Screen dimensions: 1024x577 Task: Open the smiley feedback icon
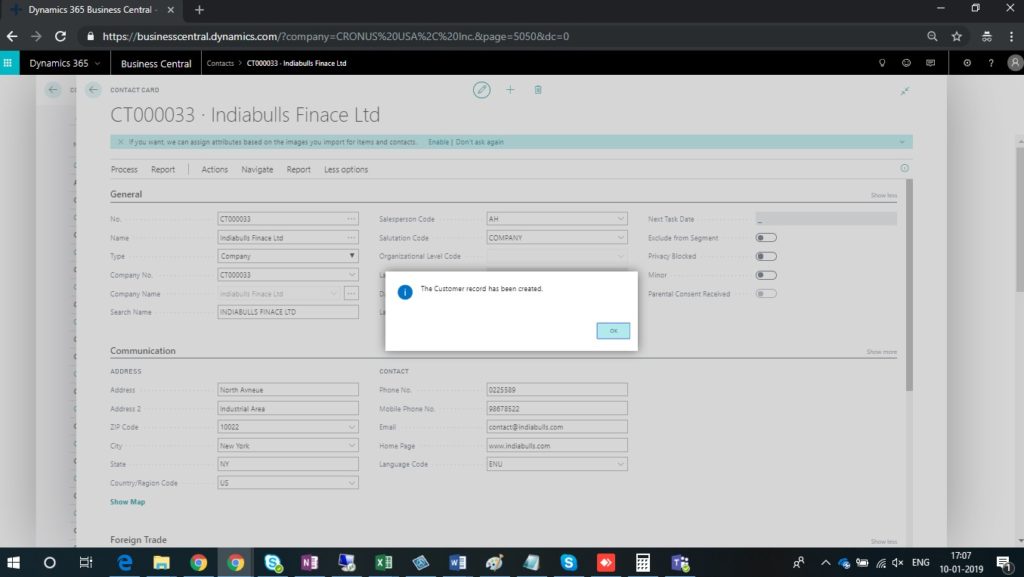(x=906, y=63)
